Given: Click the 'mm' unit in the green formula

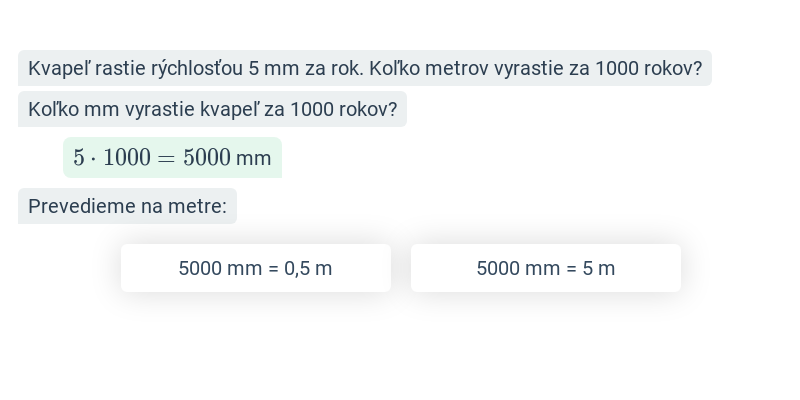Looking at the screenshot, I should click(254, 158).
